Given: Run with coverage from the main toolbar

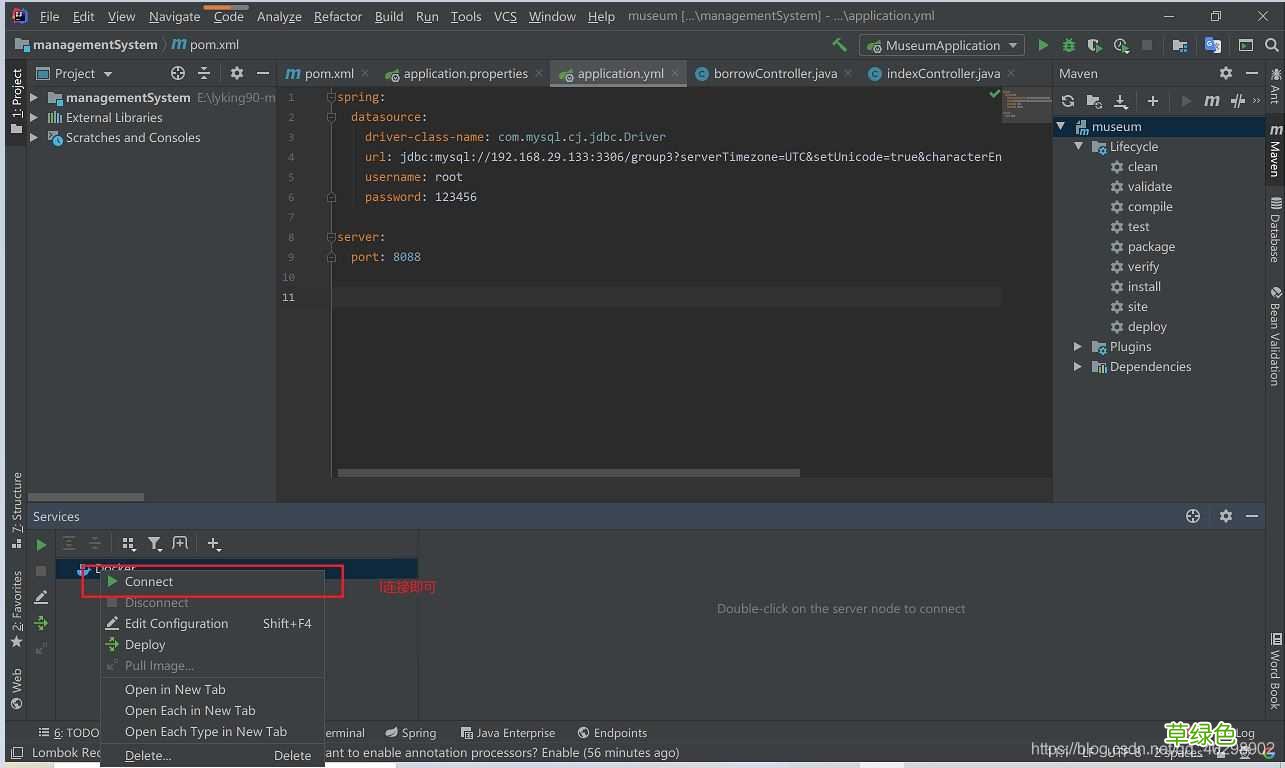Looking at the screenshot, I should [1095, 45].
